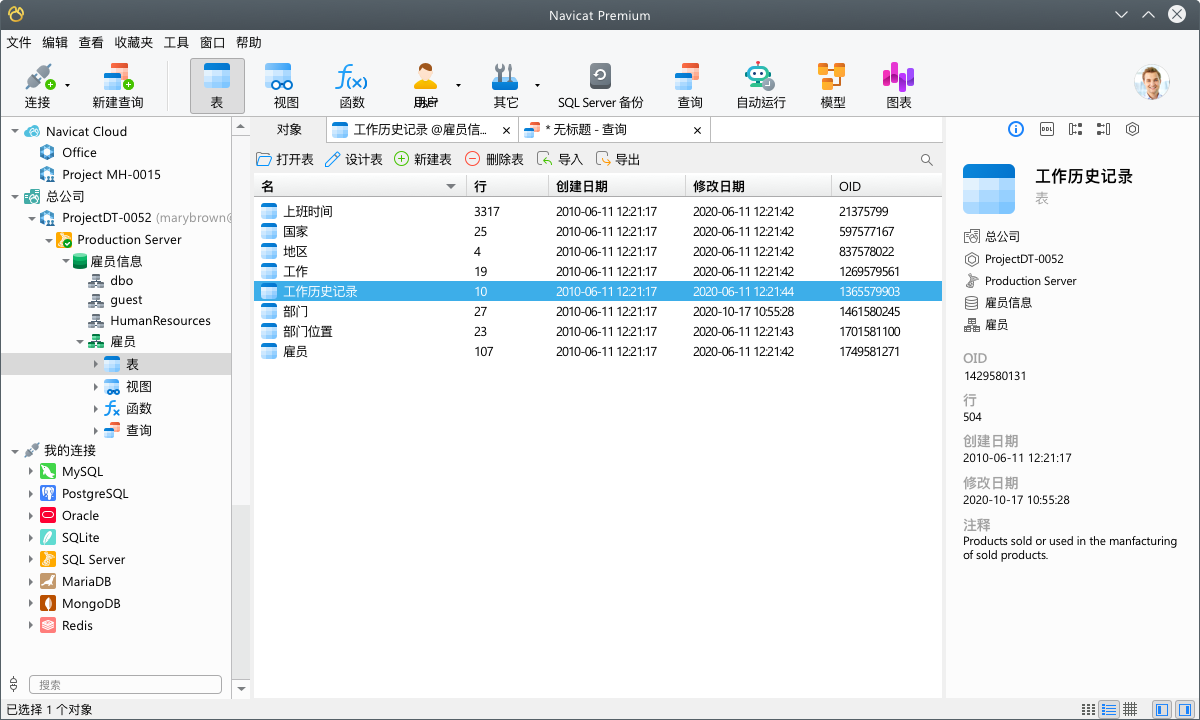Switch to list view in status bar
The image size is (1200, 720).
[x=1109, y=709]
